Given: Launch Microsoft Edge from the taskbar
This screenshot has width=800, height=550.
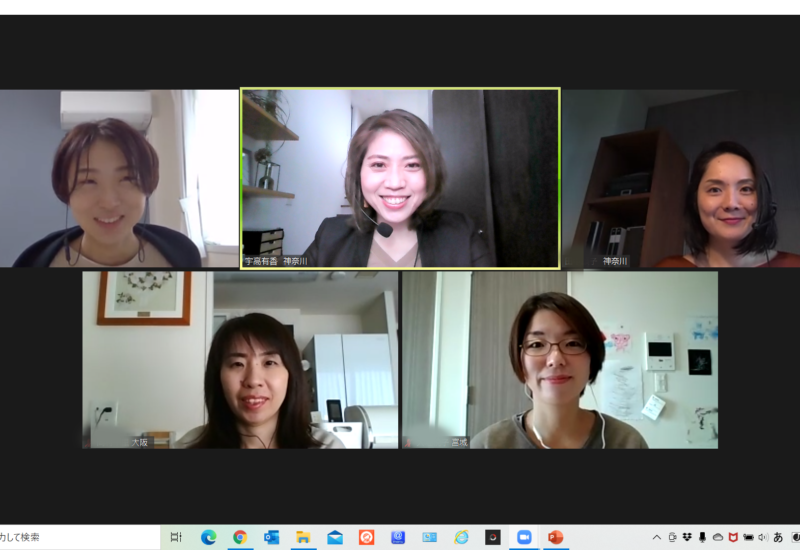Looking at the screenshot, I should 209,537.
